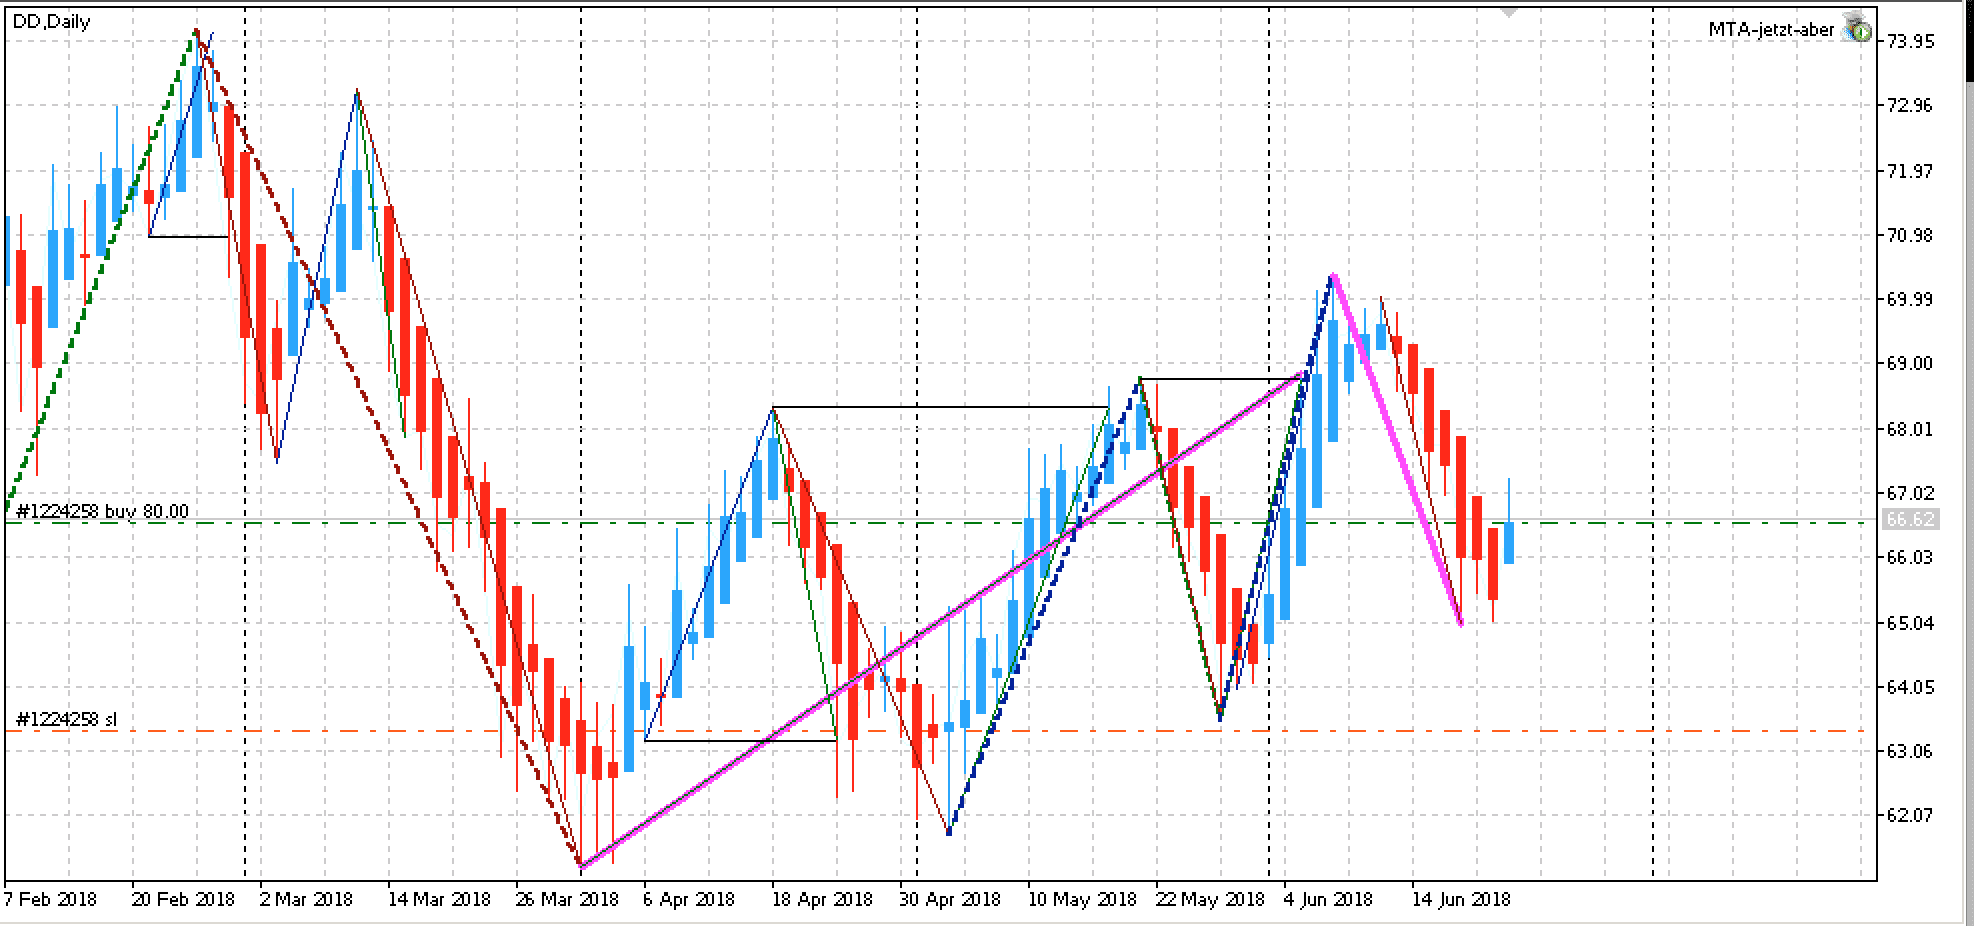This screenshot has width=1974, height=926.
Task: Click the 6 Apr 2018 date label
Action: coord(690,899)
